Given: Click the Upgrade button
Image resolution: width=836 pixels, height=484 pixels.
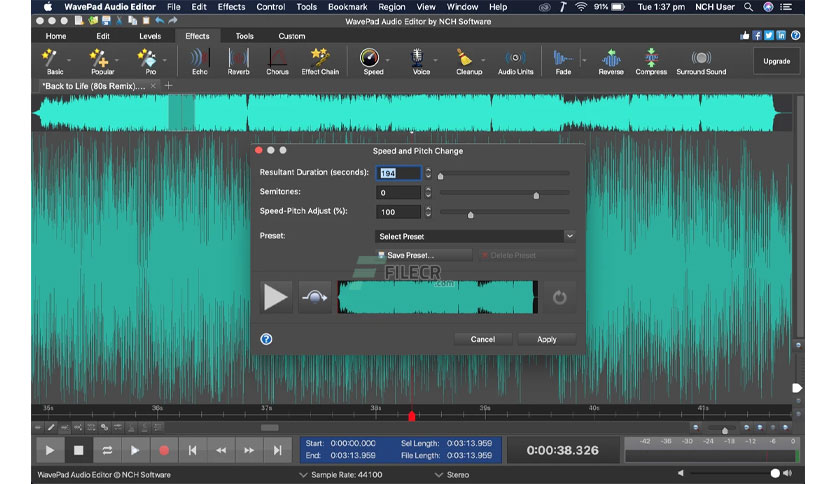Looking at the screenshot, I should [x=776, y=61].
